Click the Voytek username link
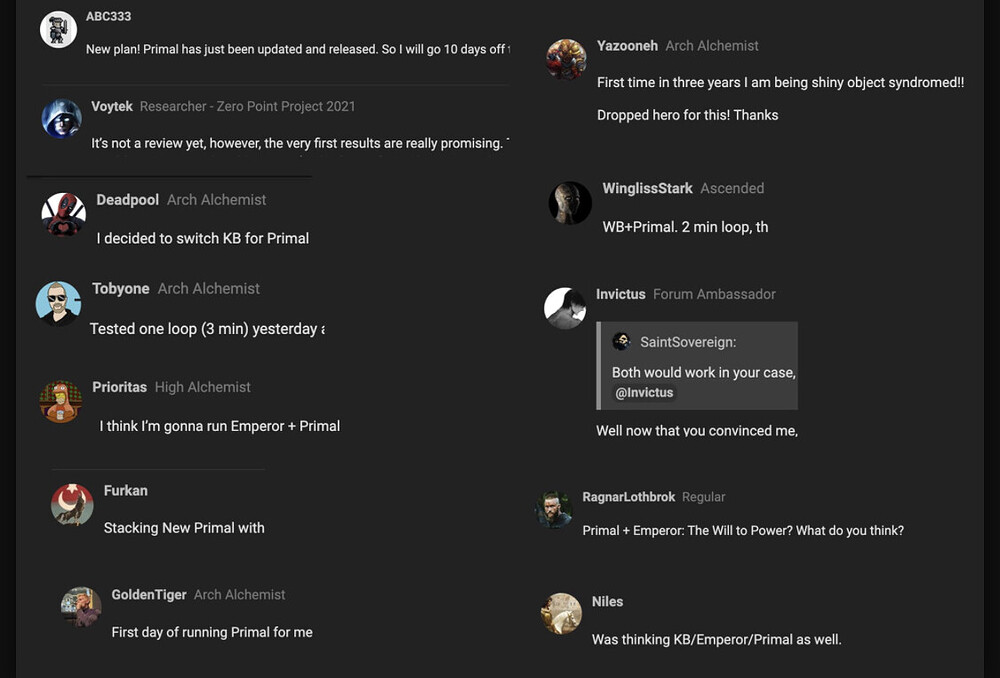Viewport: 1000px width, 678px height. 112,107
